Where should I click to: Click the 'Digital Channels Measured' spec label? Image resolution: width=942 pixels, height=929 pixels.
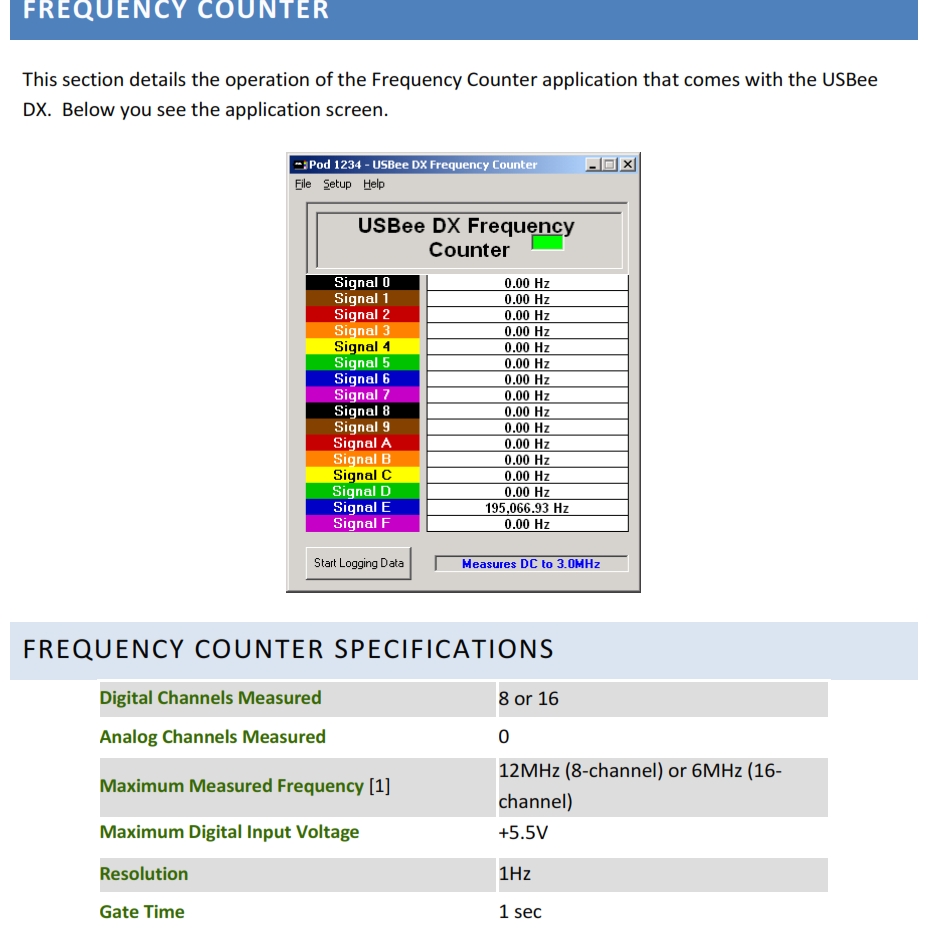(210, 698)
